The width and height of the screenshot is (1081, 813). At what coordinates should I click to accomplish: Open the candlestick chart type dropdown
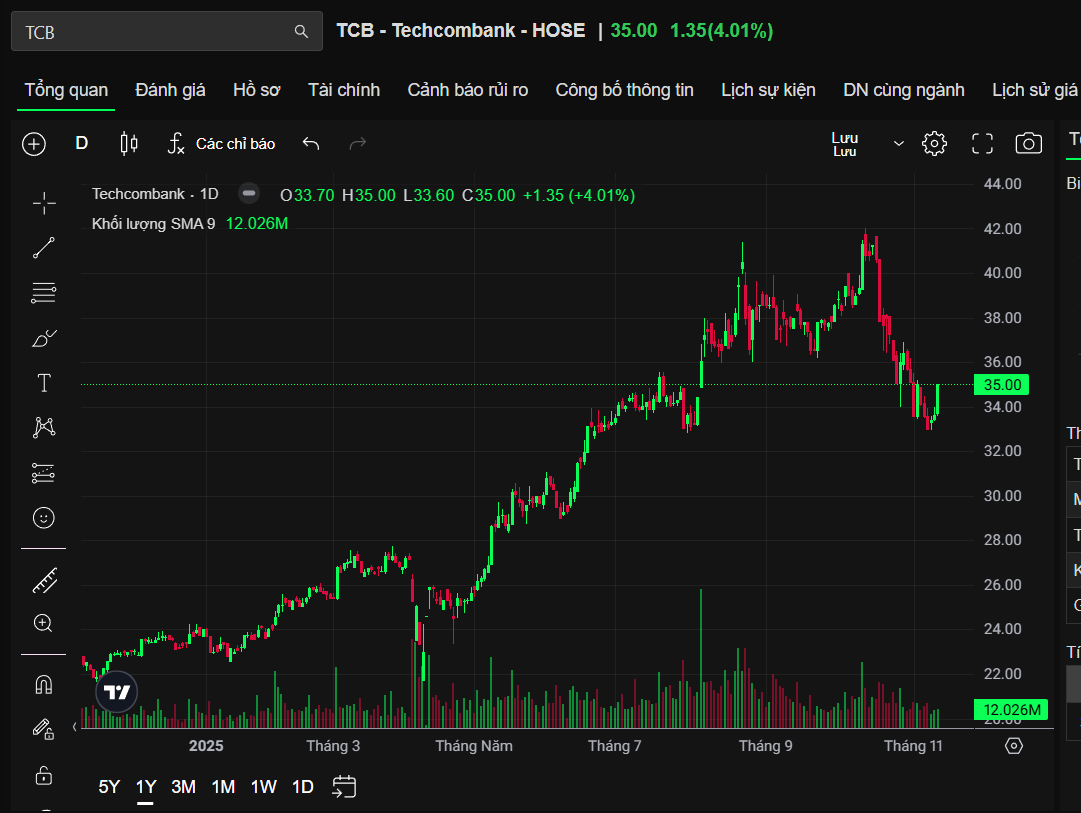click(128, 144)
